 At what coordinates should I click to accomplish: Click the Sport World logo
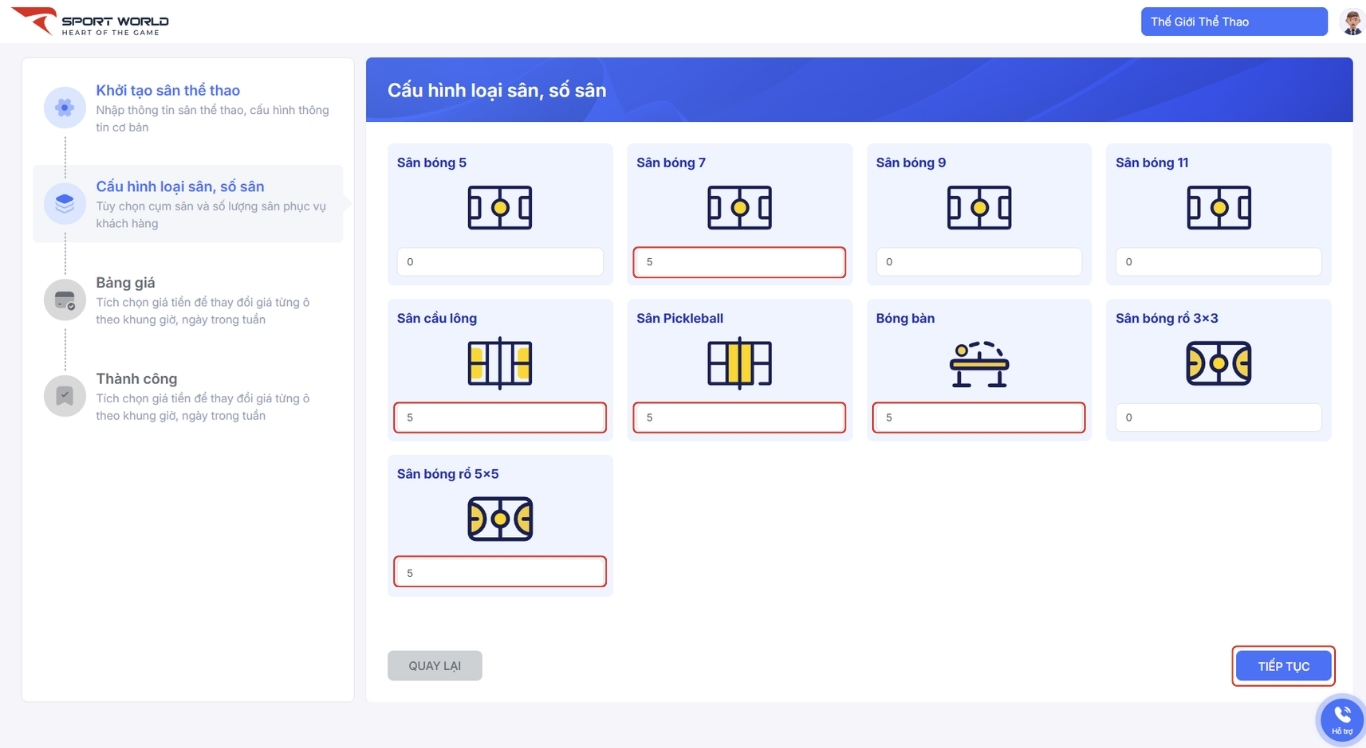(90, 22)
